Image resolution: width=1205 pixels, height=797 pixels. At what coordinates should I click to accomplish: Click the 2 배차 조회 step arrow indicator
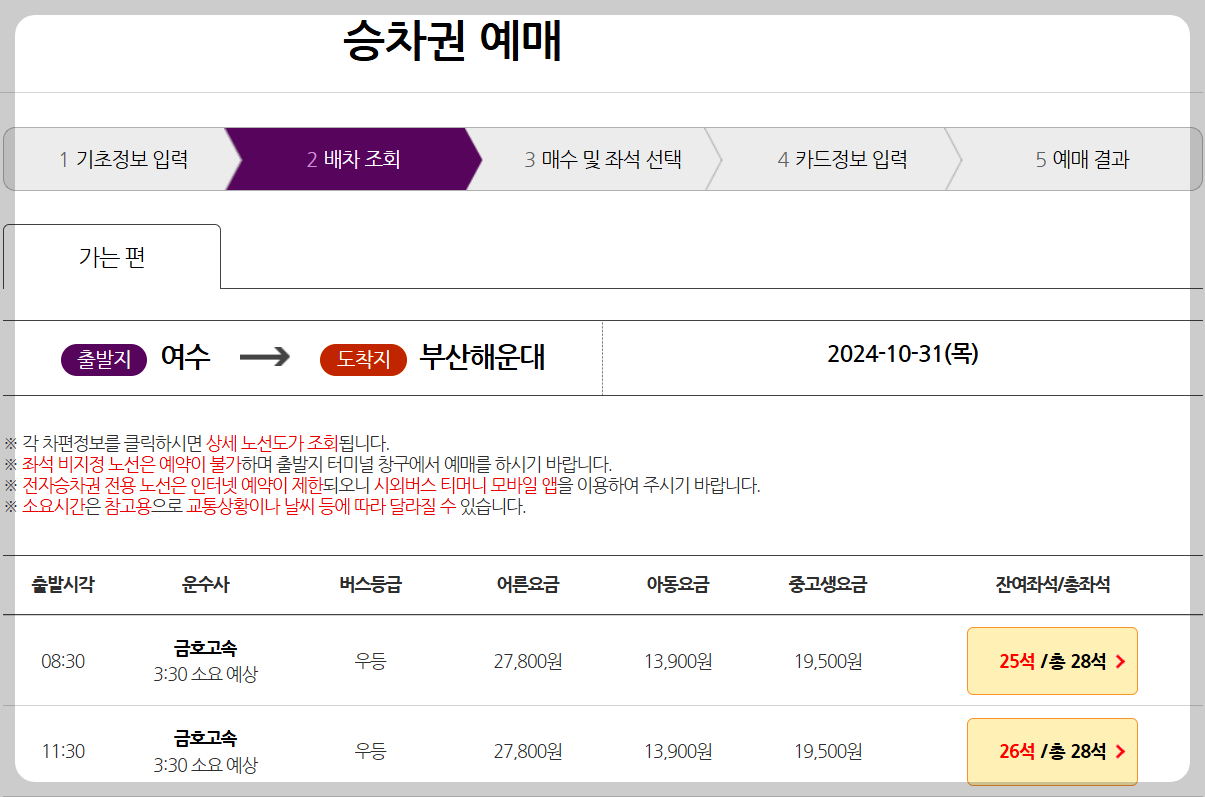(x=355, y=159)
